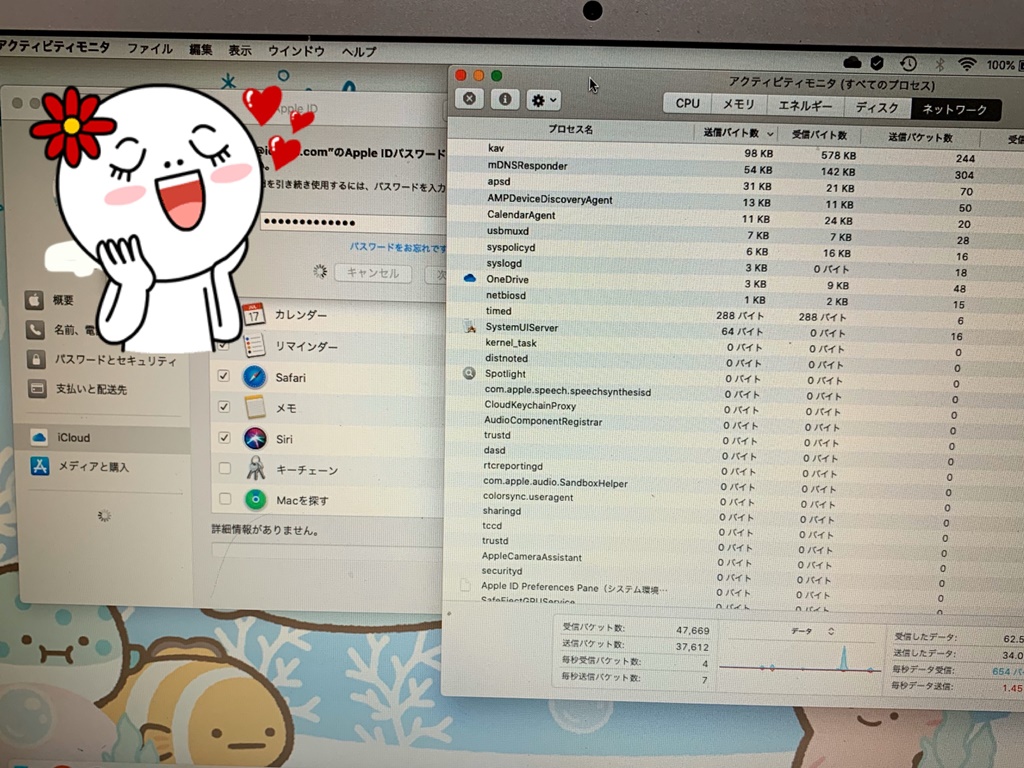Click the password field in Apple ID dialog
The height and width of the screenshot is (768, 1024).
click(353, 221)
